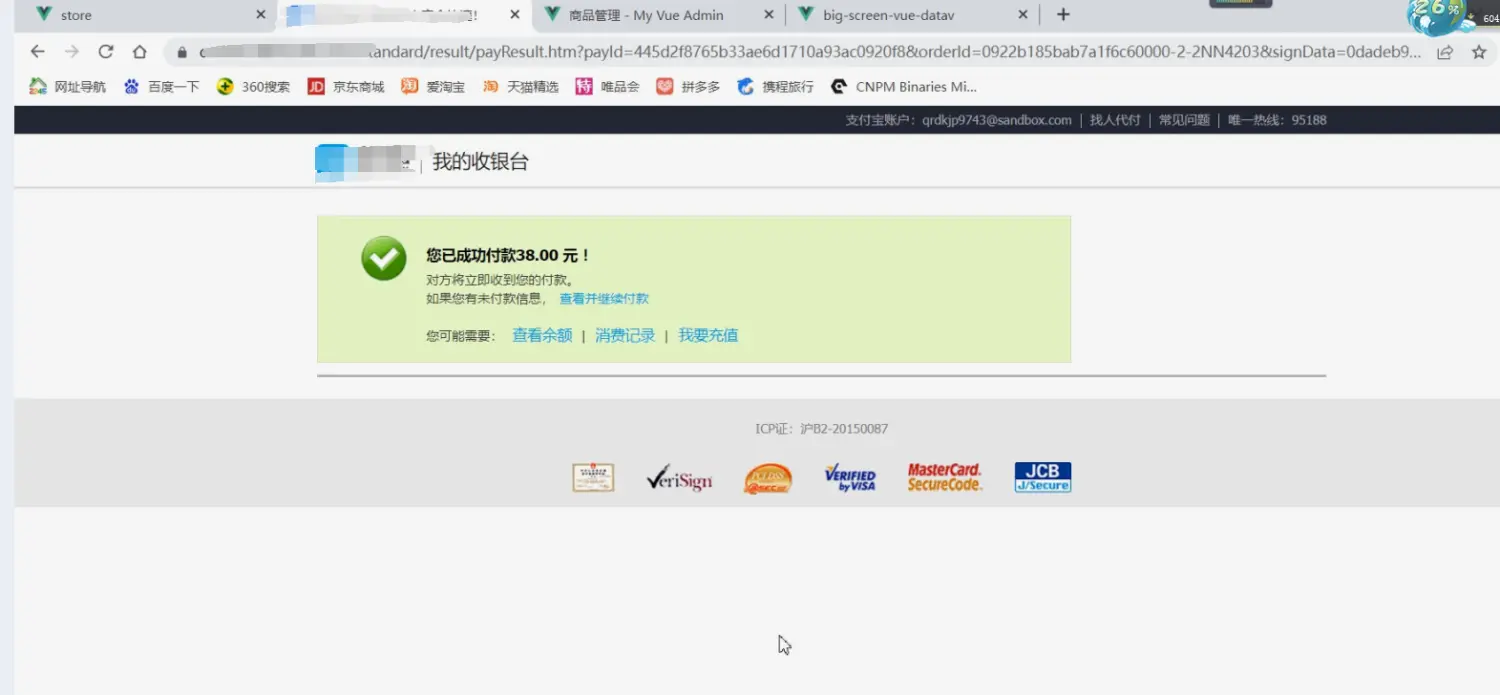This screenshot has height=695, width=1500.
Task: Reload the payment result page
Action: [x=105, y=52]
